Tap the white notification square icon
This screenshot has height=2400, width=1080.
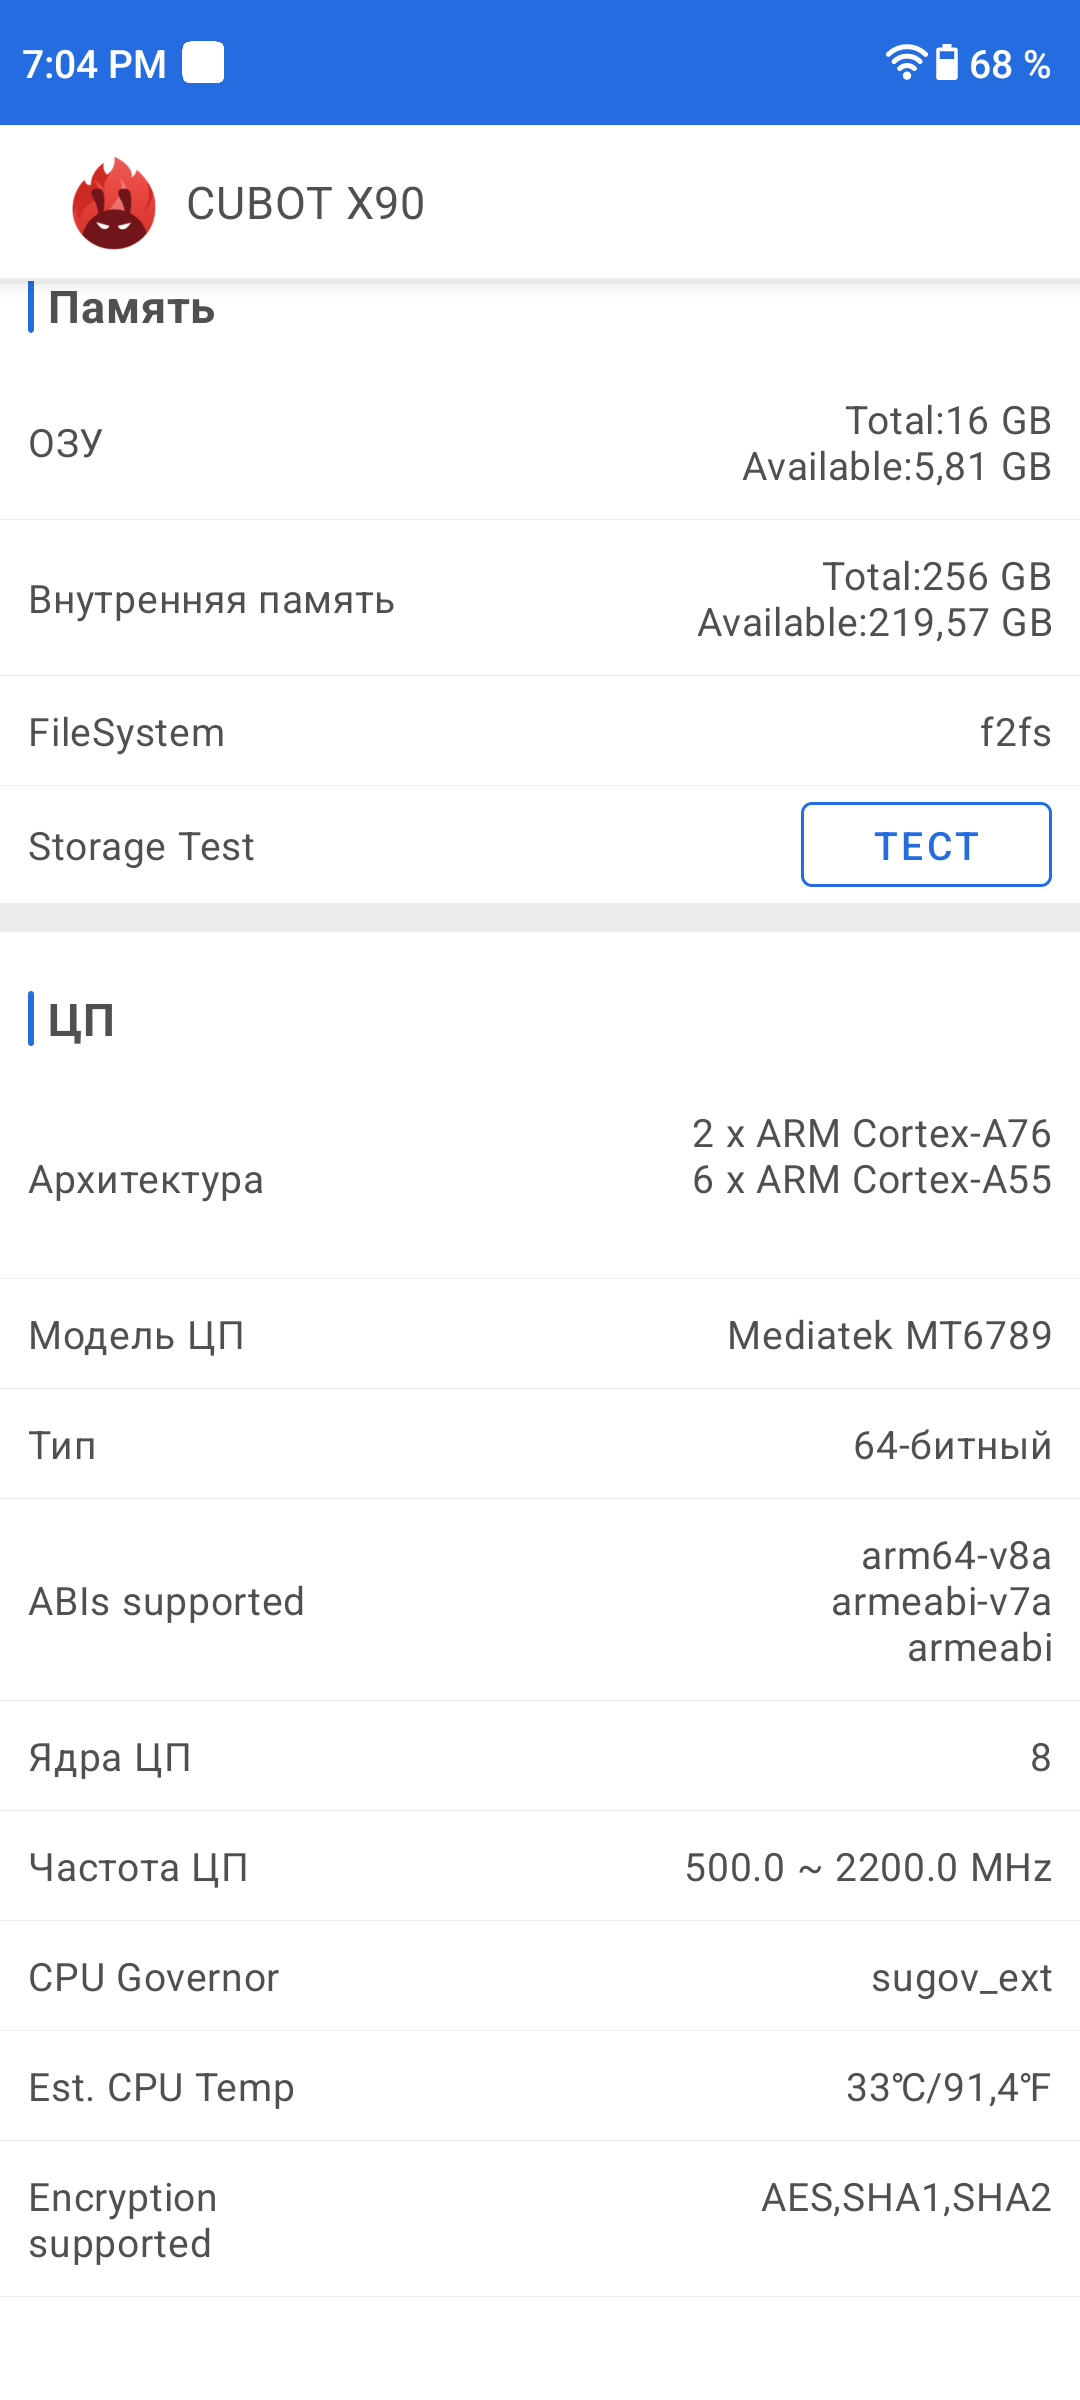point(203,63)
